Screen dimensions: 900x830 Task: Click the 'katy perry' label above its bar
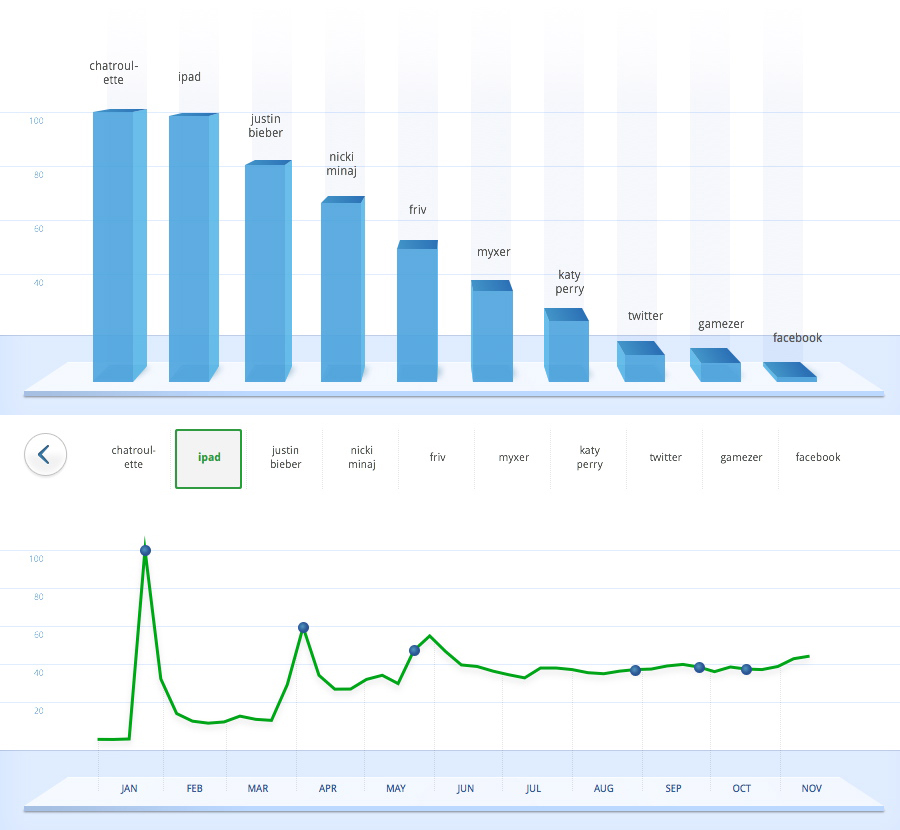click(x=569, y=282)
